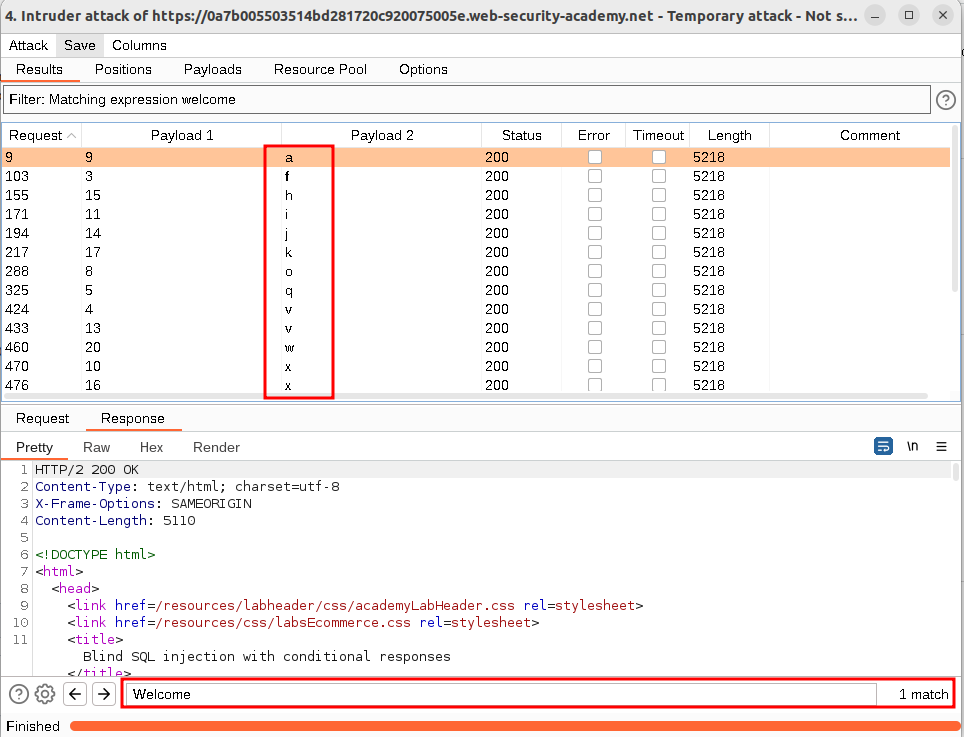Open the filter help icon
The image size is (964, 737).
[946, 100]
